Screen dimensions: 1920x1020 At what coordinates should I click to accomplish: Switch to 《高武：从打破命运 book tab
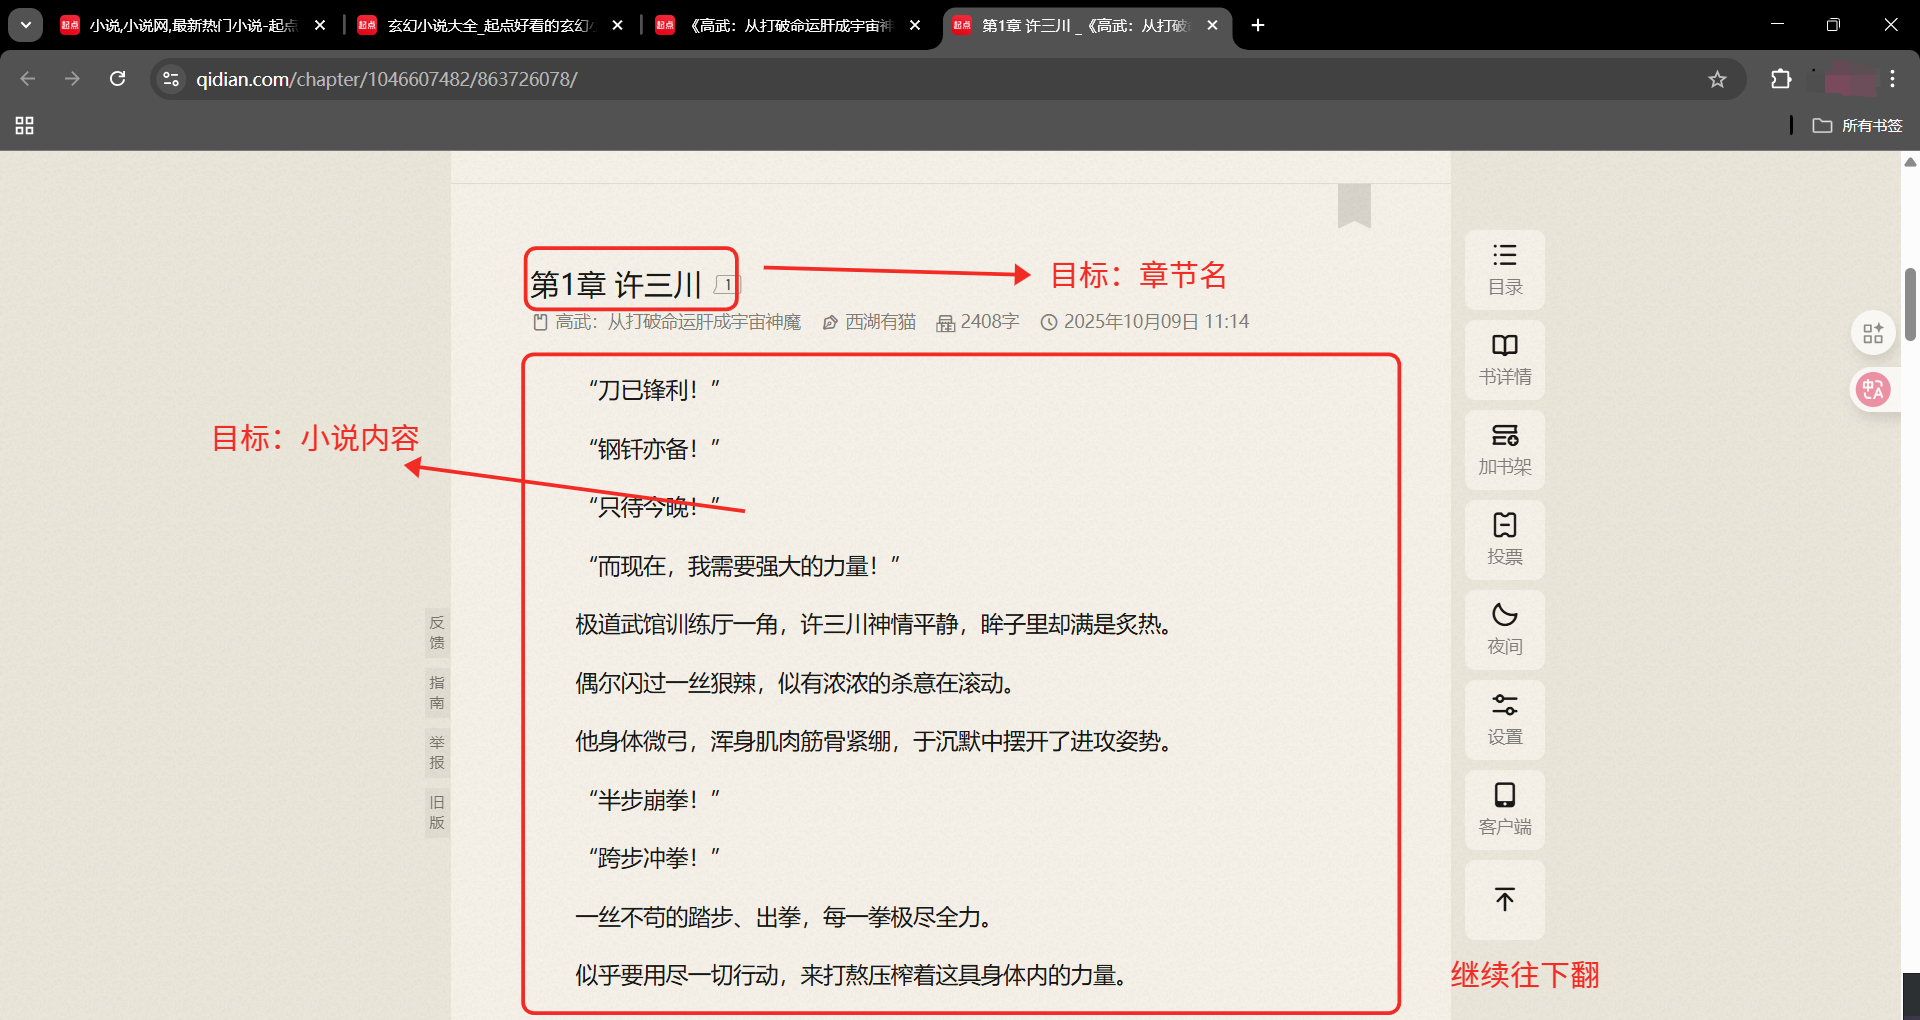[x=776, y=25]
